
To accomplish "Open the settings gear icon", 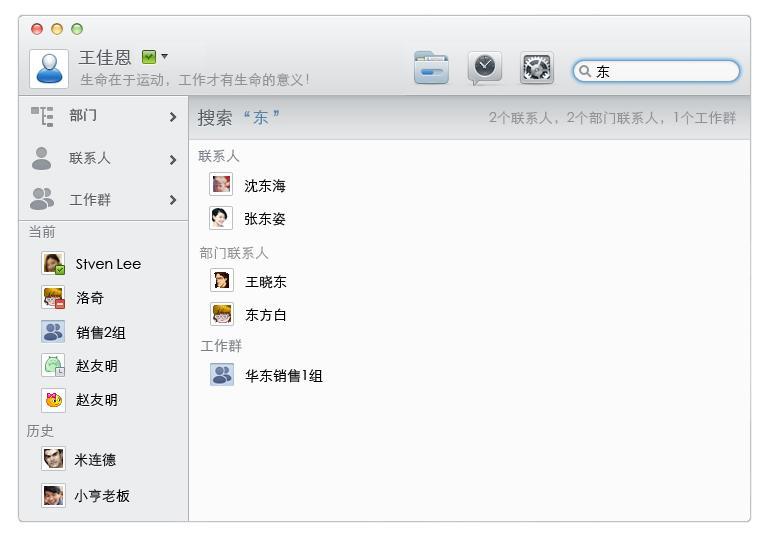I will coord(537,68).
